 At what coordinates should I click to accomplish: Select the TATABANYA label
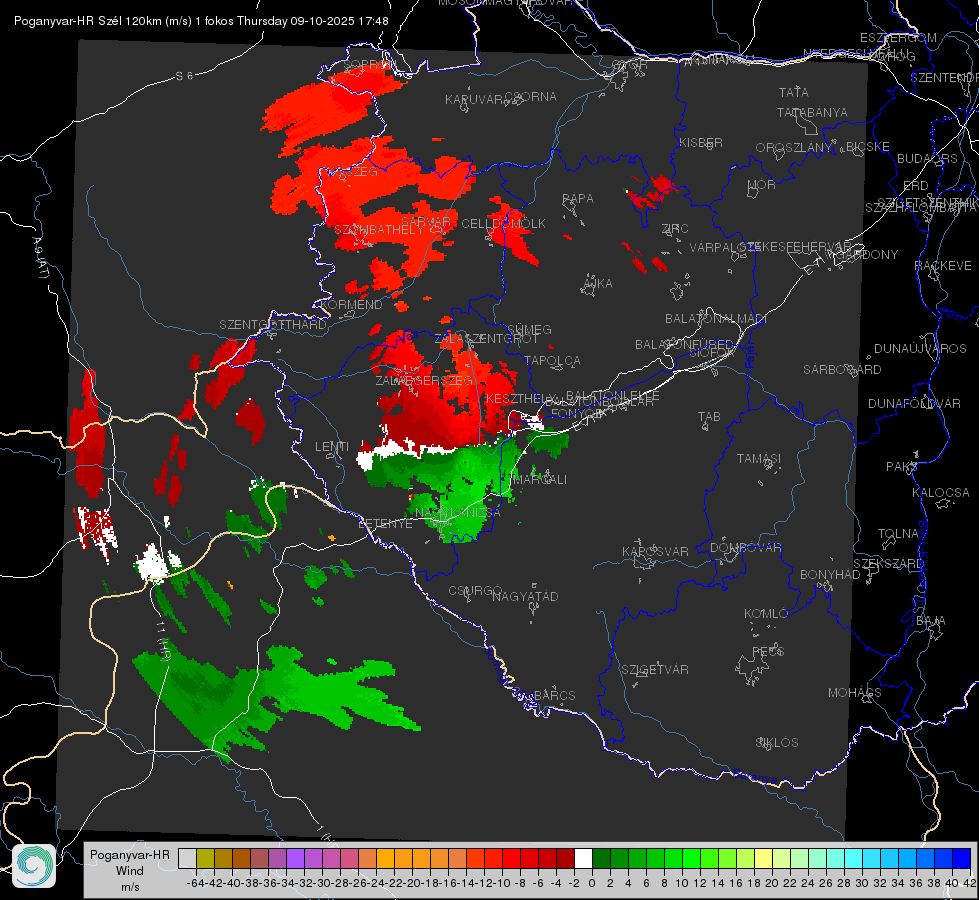[x=812, y=112]
